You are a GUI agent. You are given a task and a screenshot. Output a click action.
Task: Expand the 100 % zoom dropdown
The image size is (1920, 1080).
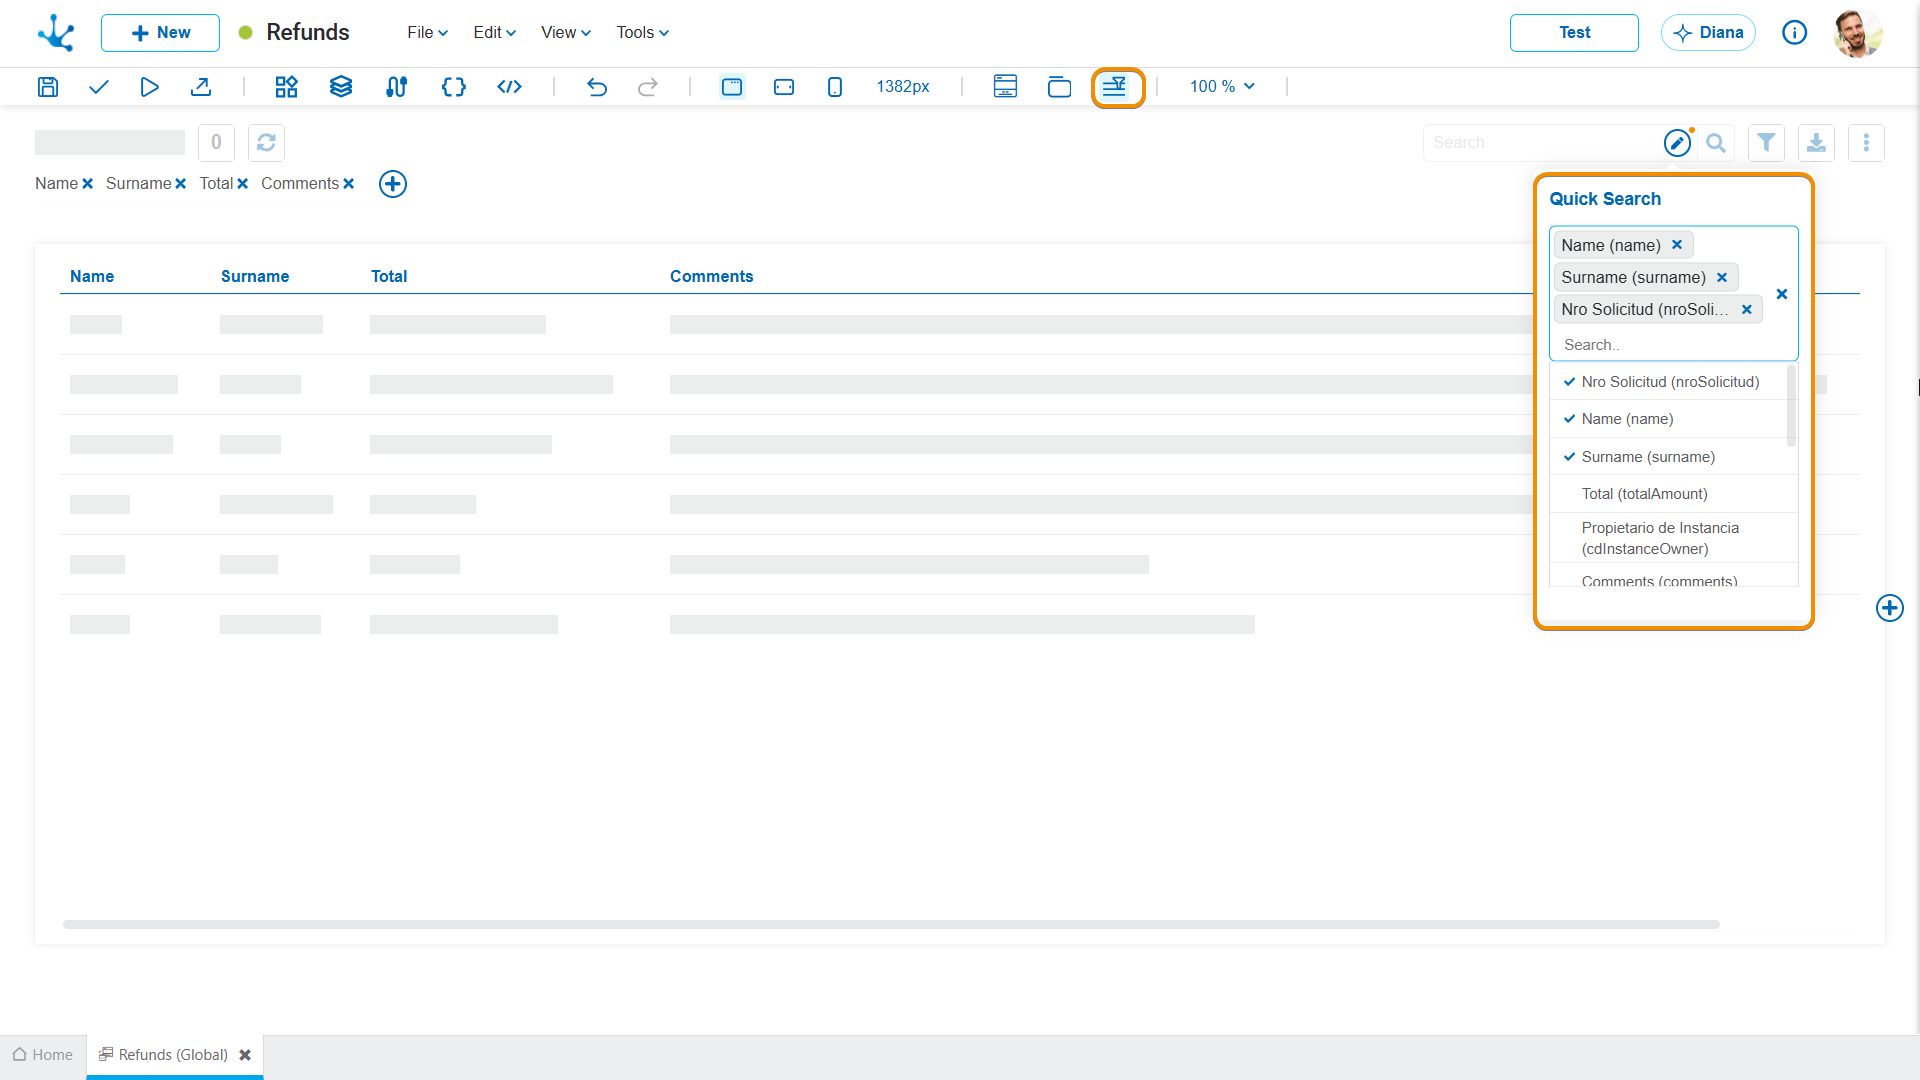1222,87
